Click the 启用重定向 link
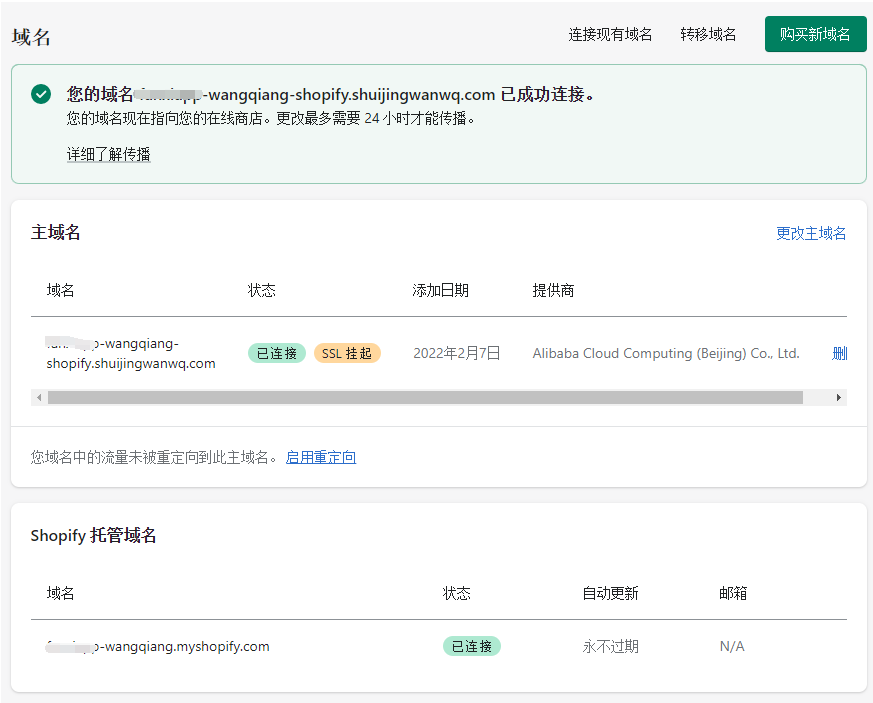The width and height of the screenshot is (873, 703). click(x=321, y=457)
